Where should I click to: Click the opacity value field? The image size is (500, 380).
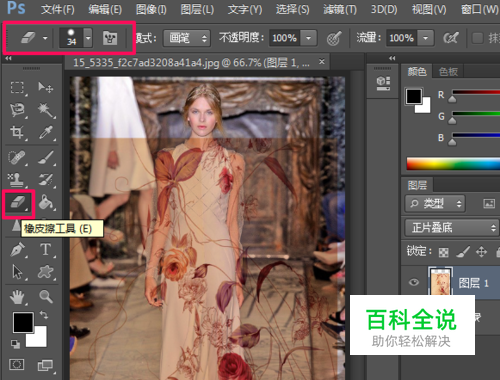pos(285,38)
